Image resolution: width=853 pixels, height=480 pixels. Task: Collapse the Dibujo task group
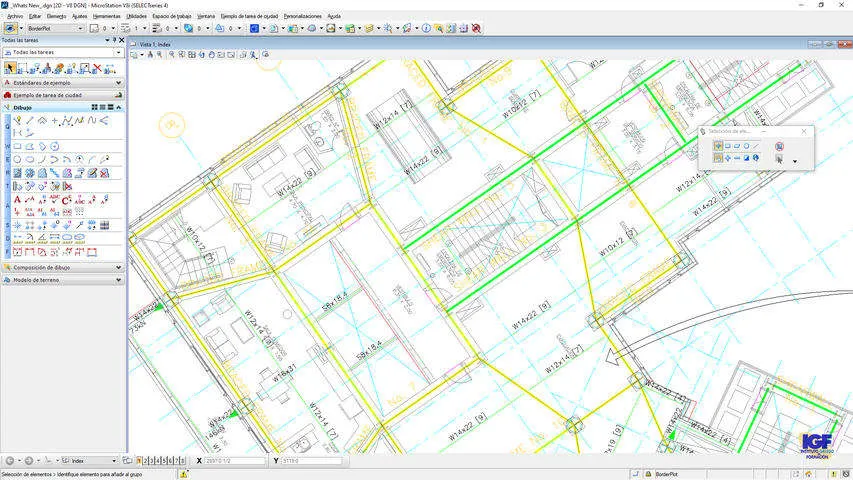click(119, 108)
